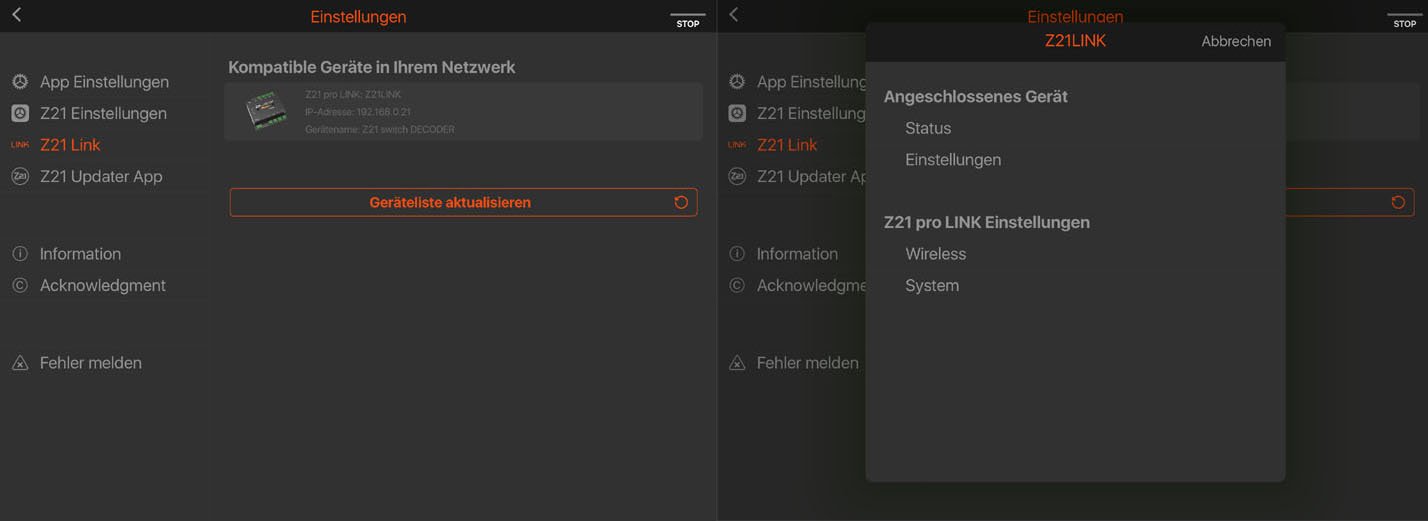
Task: Click the info circle icon on left screen
Action: coord(20,254)
